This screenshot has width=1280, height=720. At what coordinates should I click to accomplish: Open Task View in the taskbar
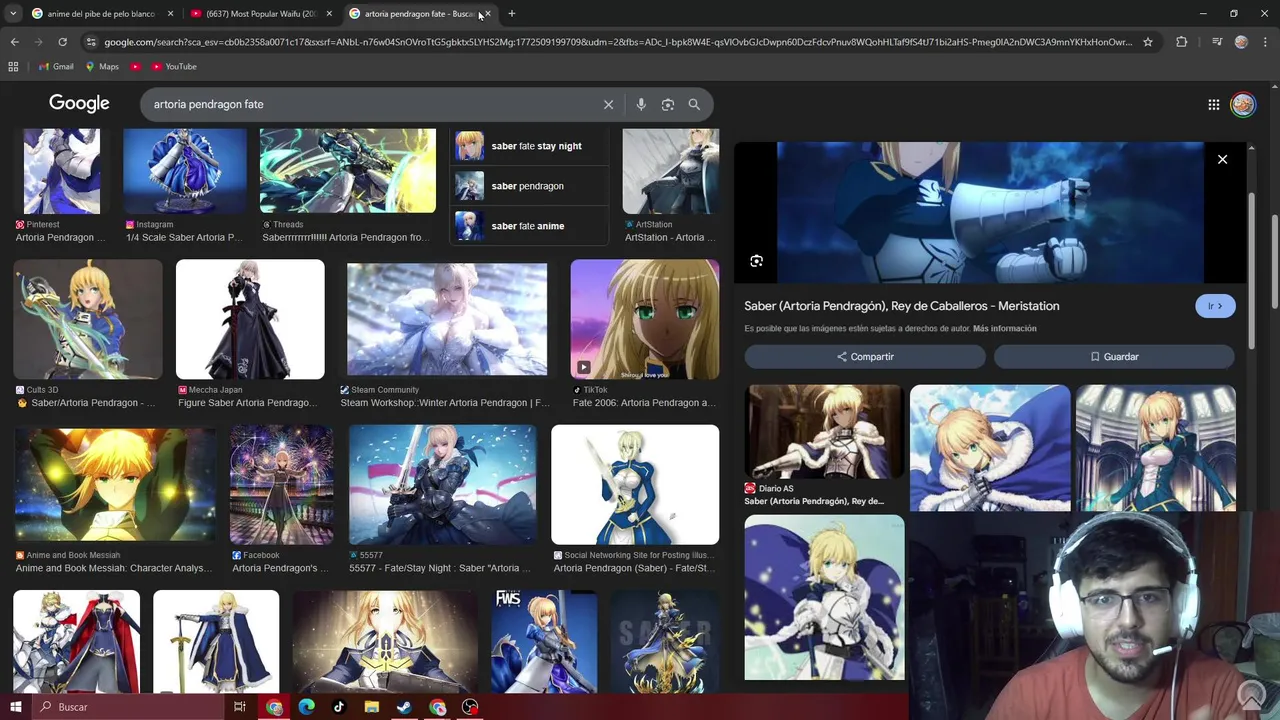point(239,707)
